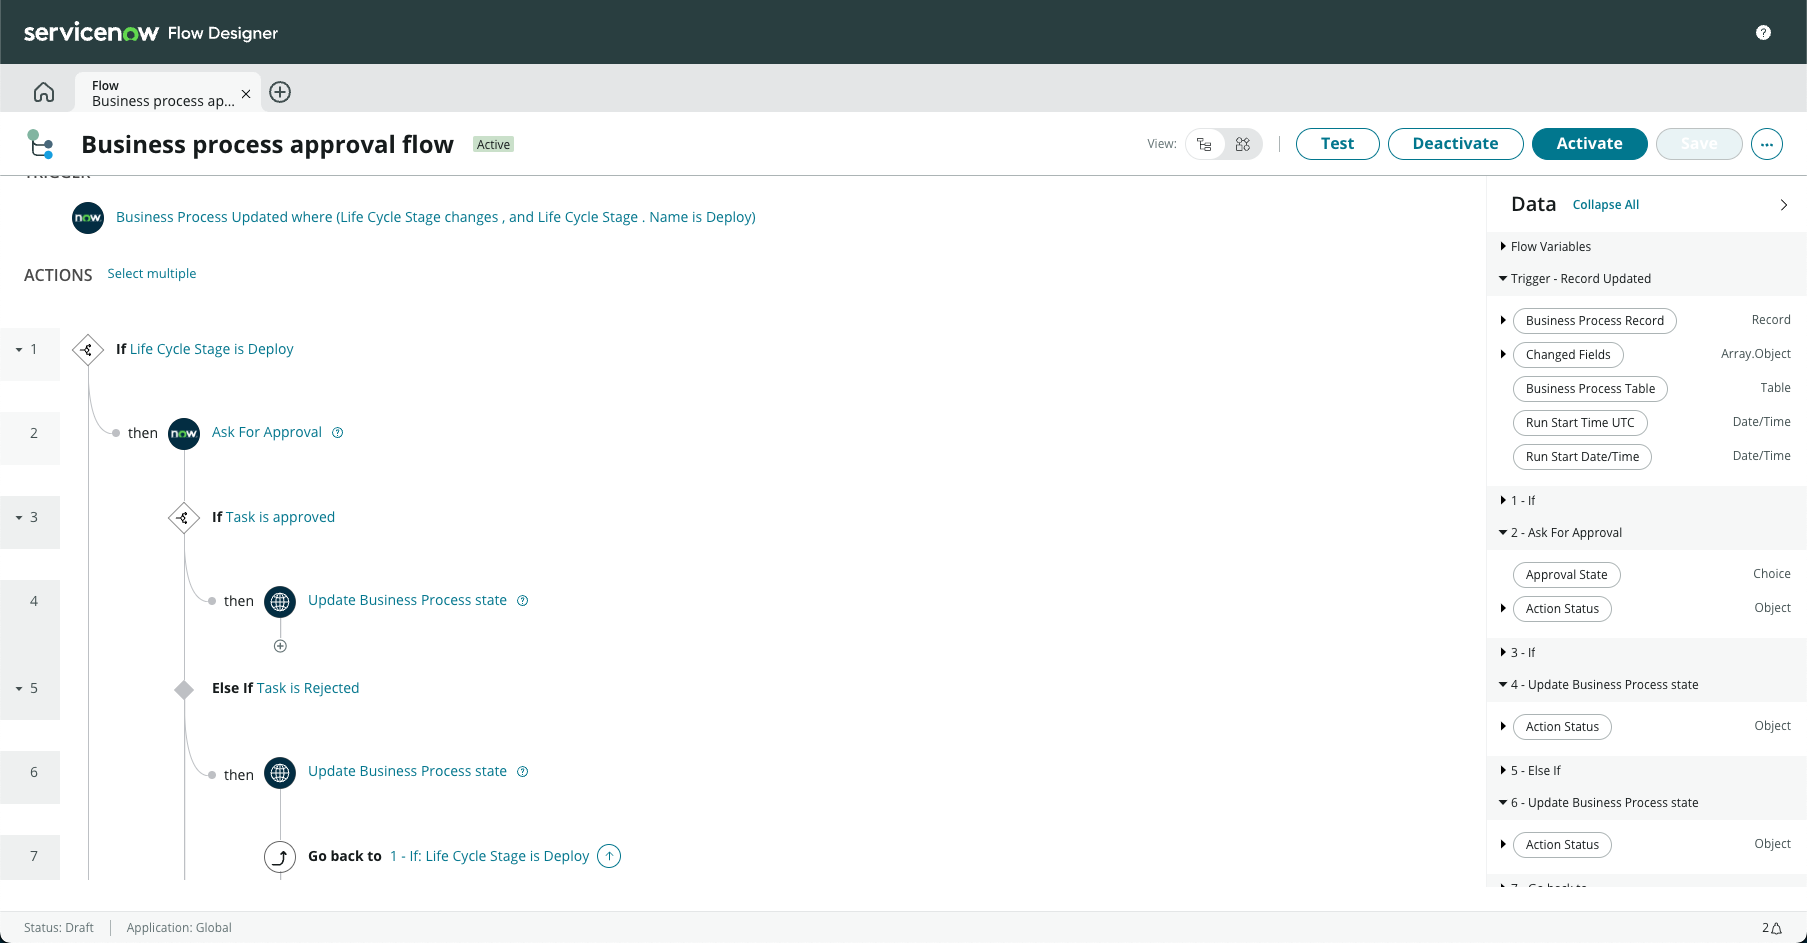Open the Business Process Updated trigger link
The image size is (1807, 943).
coord(436,217)
